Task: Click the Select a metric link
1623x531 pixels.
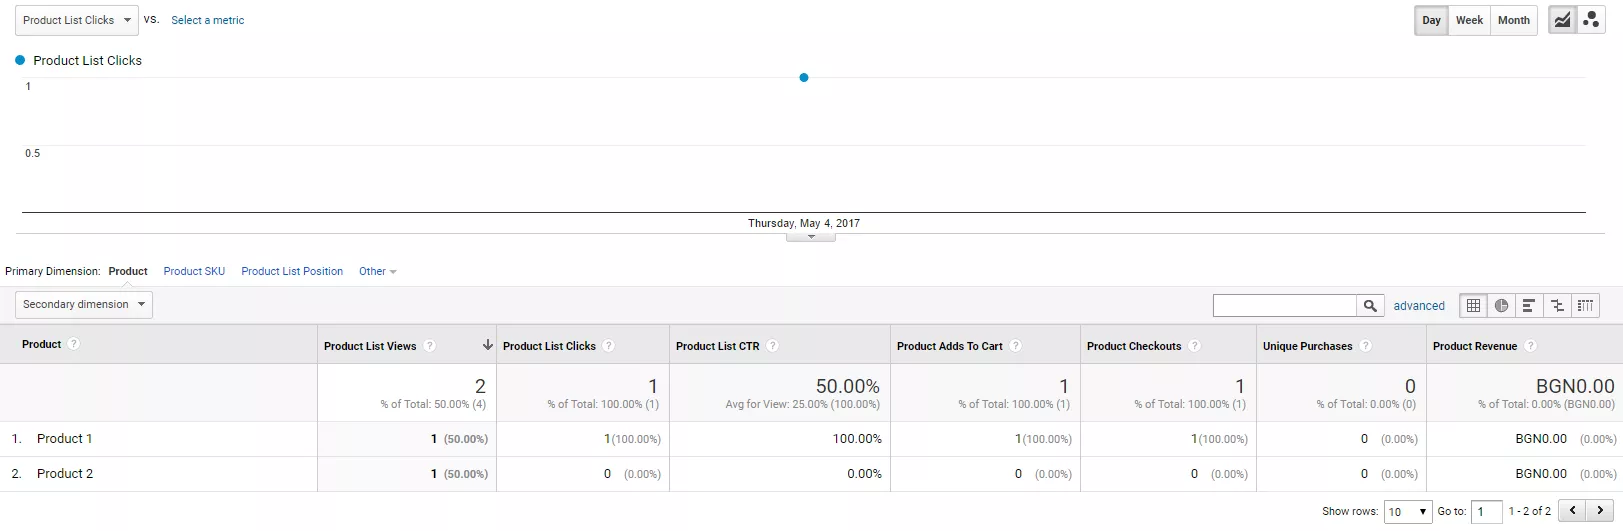Action: [207, 20]
